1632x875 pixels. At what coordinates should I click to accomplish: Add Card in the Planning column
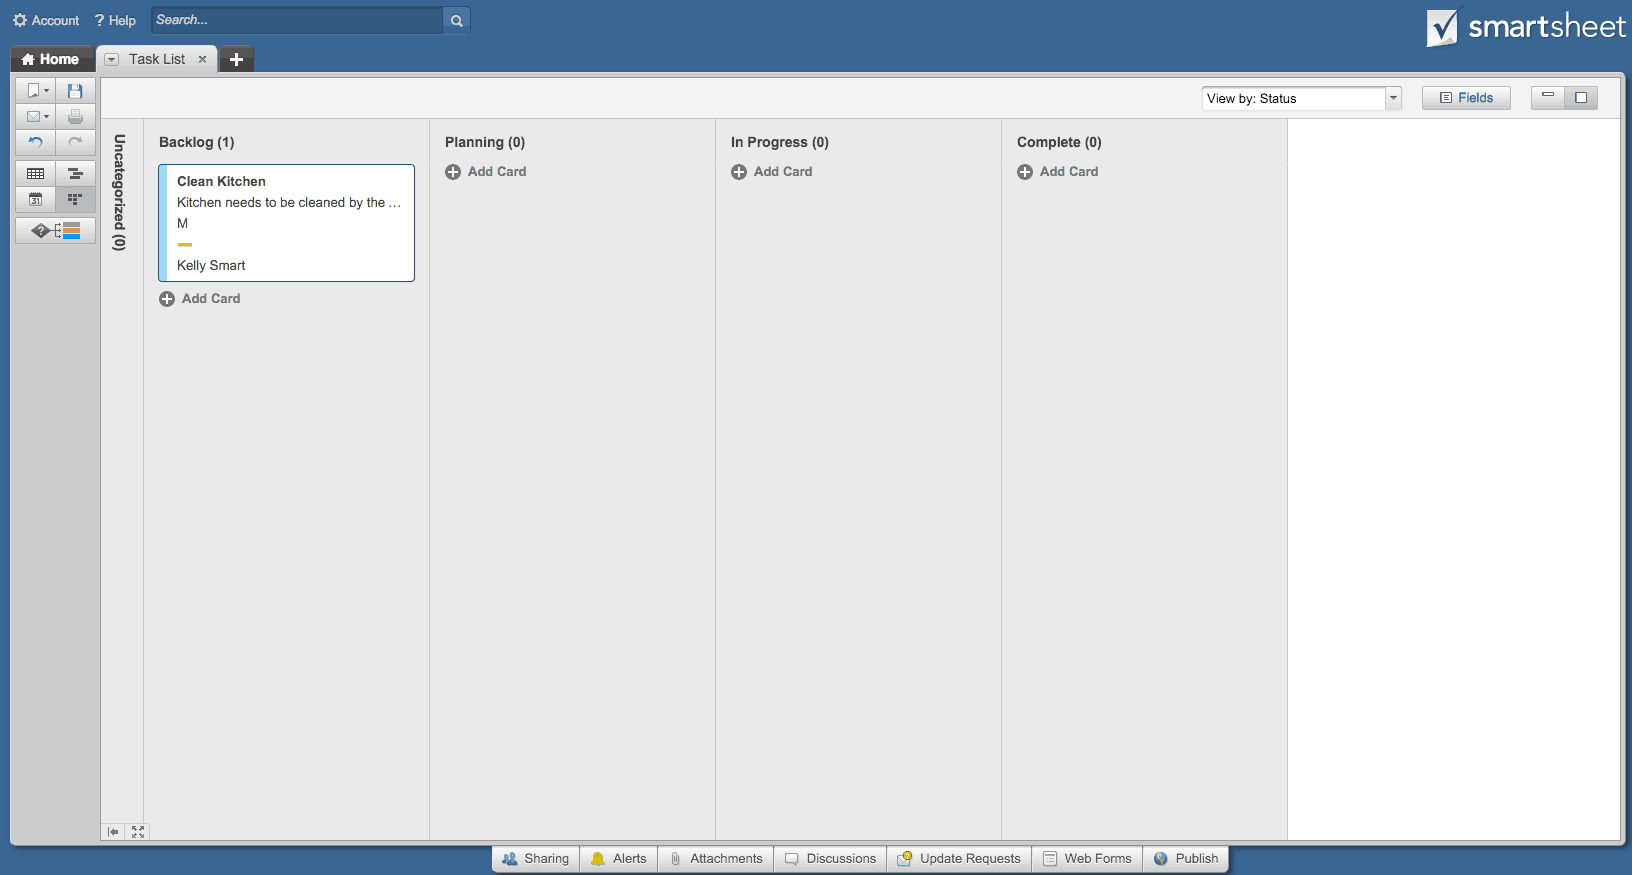click(486, 172)
